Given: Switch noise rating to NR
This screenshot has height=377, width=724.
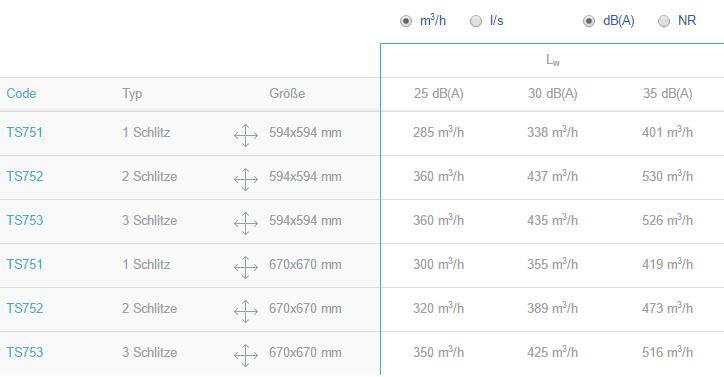Looking at the screenshot, I should click(x=664, y=21).
